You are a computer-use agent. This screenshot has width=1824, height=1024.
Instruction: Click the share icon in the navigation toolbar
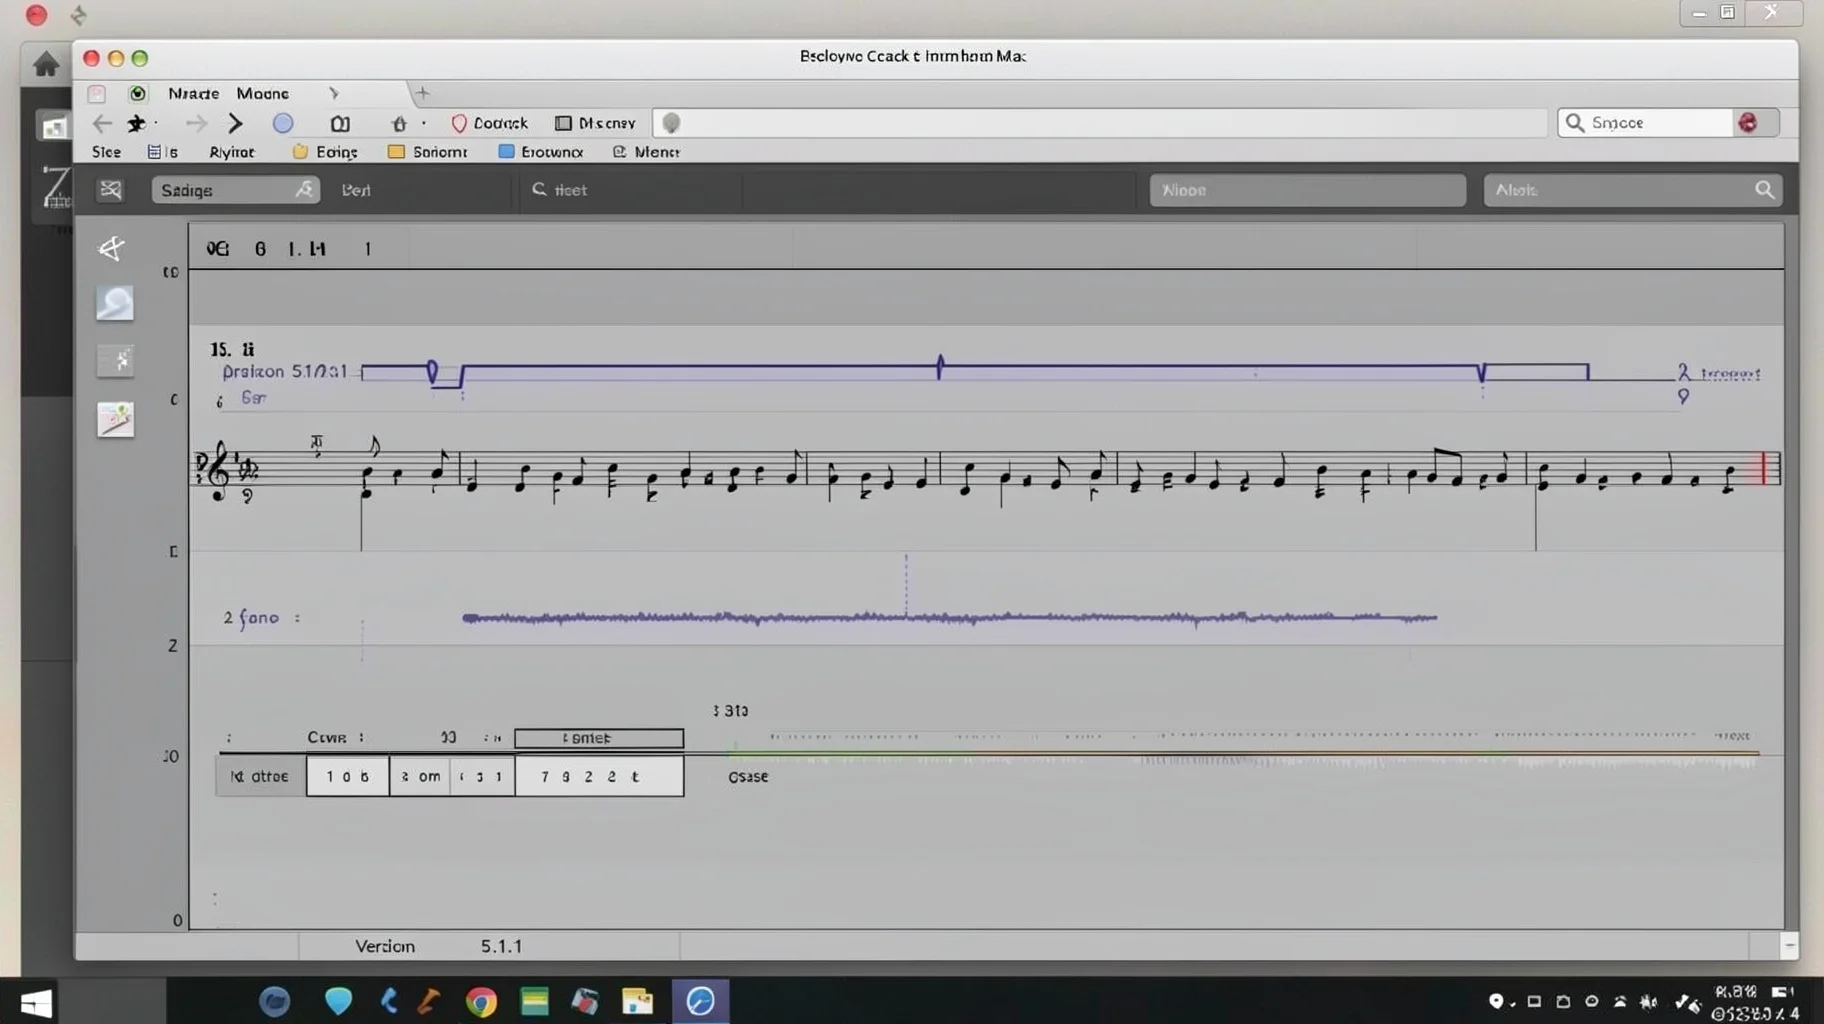click(x=399, y=123)
